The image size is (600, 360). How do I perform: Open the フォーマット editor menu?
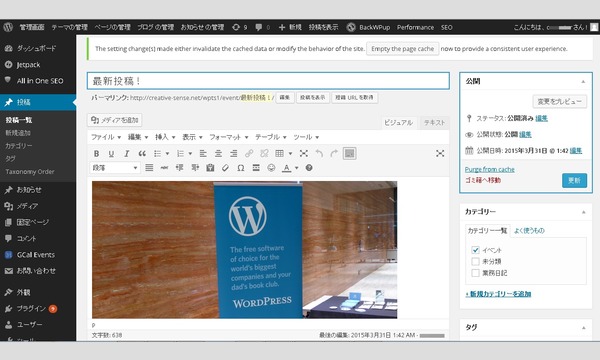coord(228,137)
